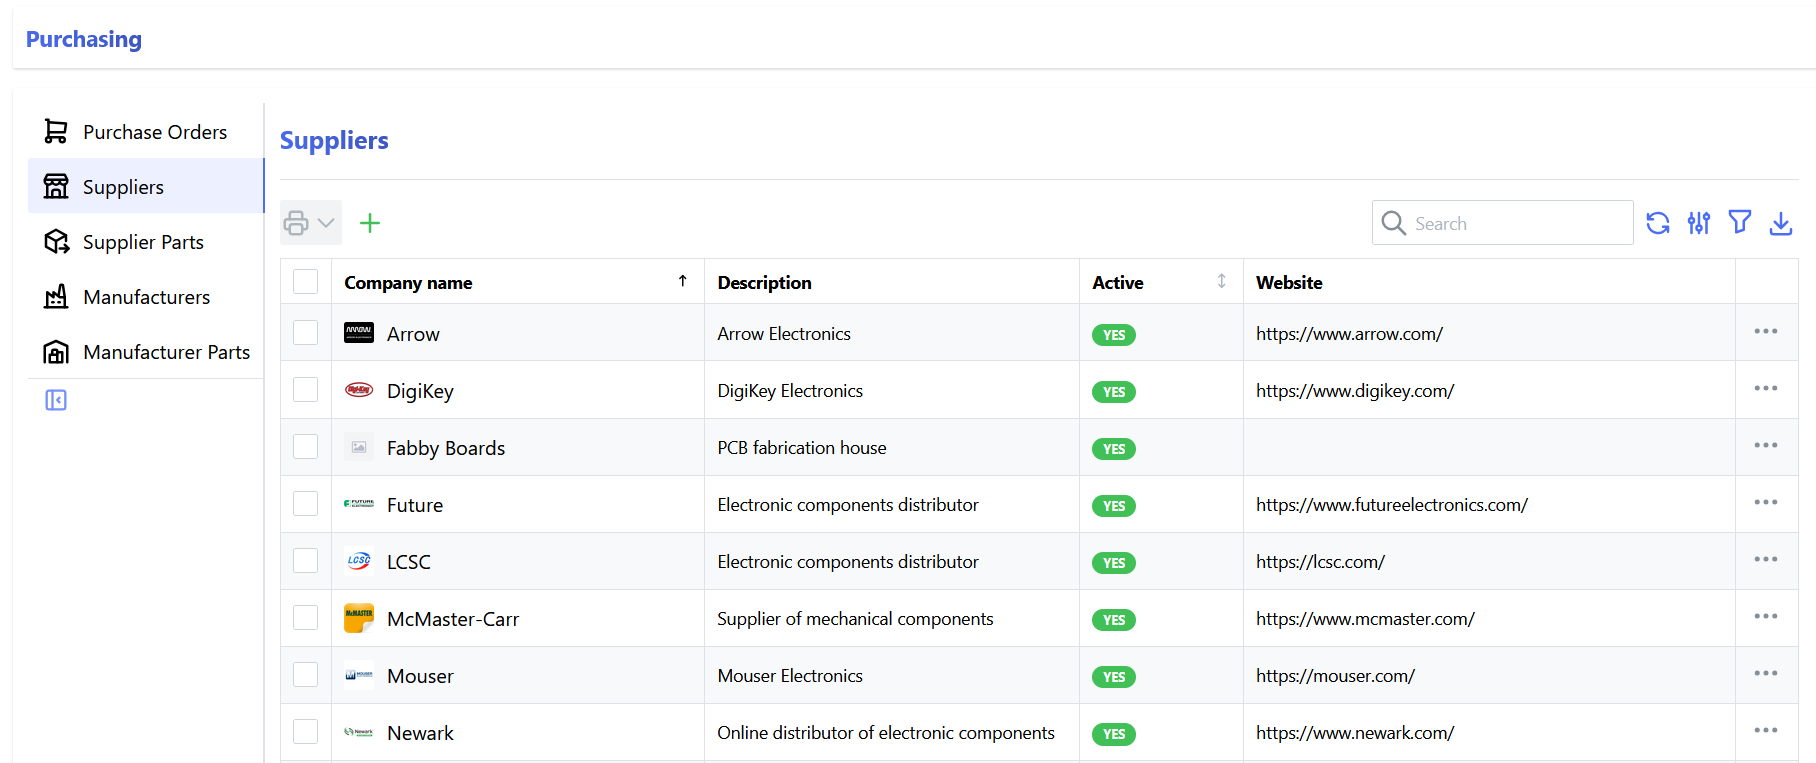Click the green plus add supplier icon

(x=370, y=223)
